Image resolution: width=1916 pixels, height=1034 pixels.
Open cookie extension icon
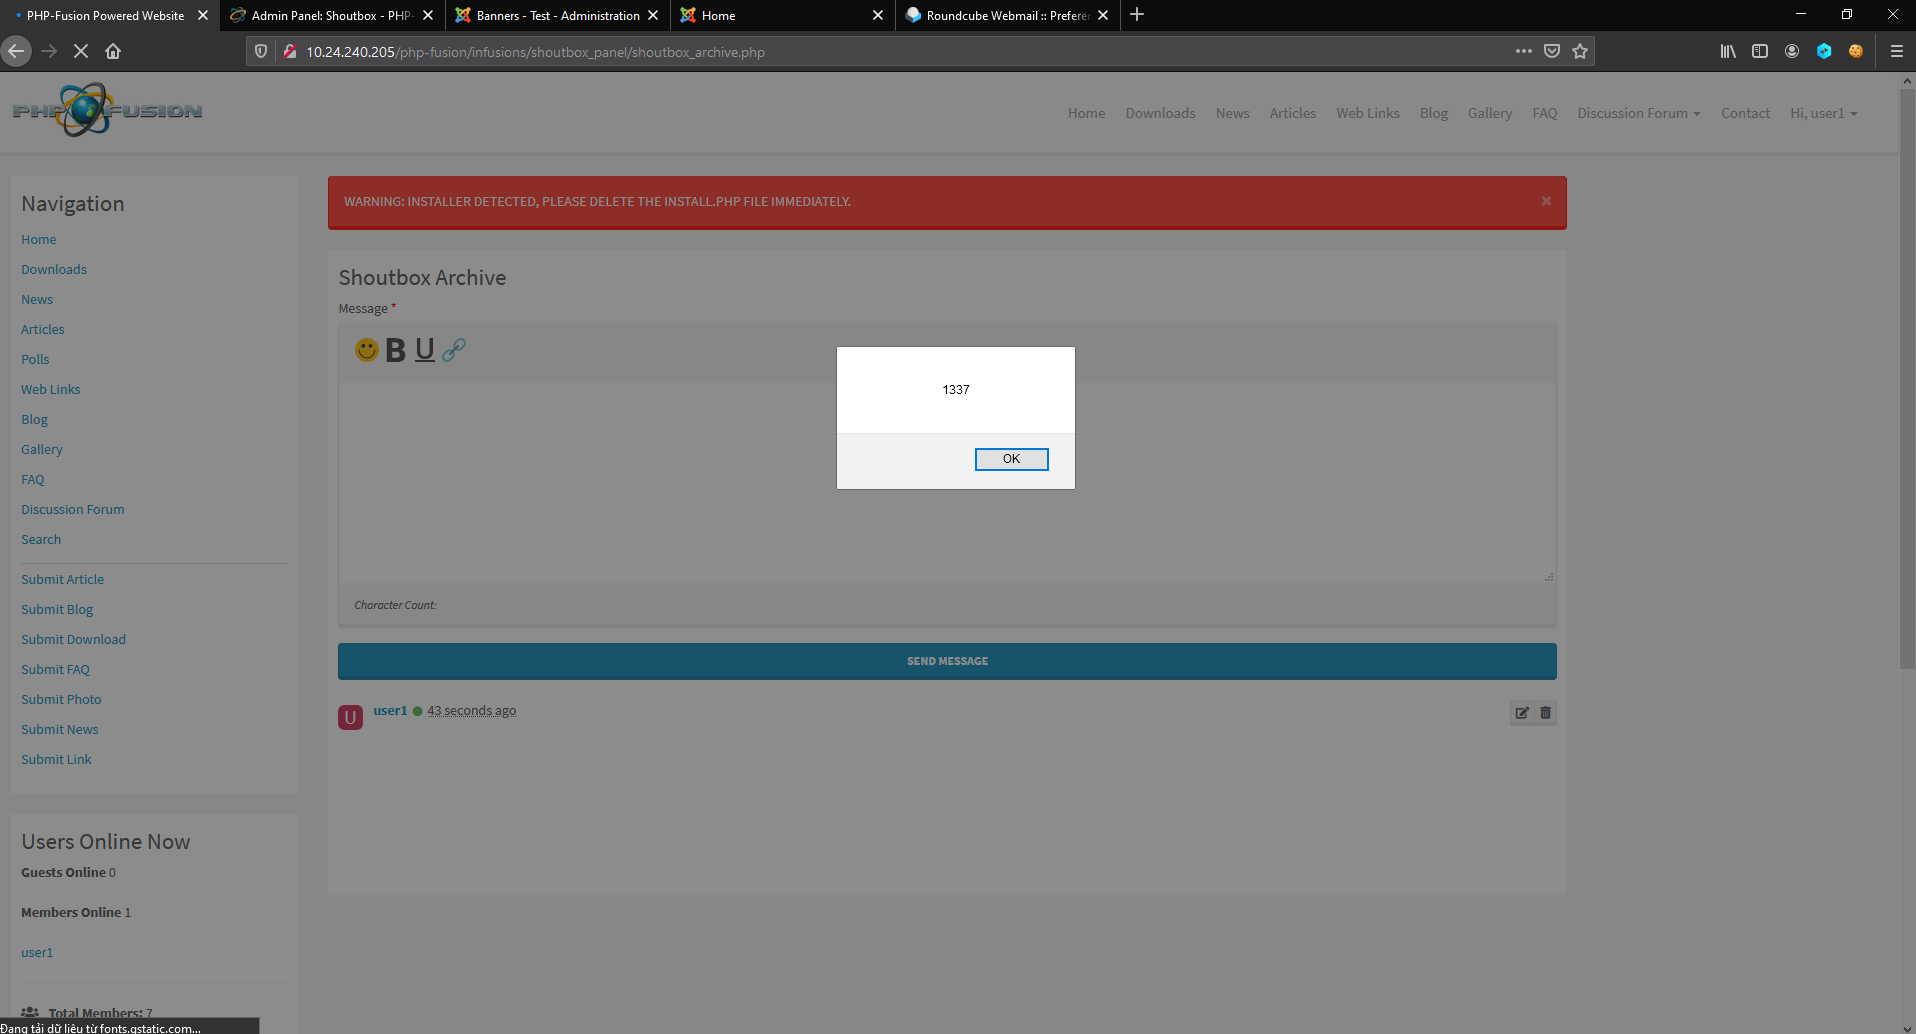(1856, 51)
